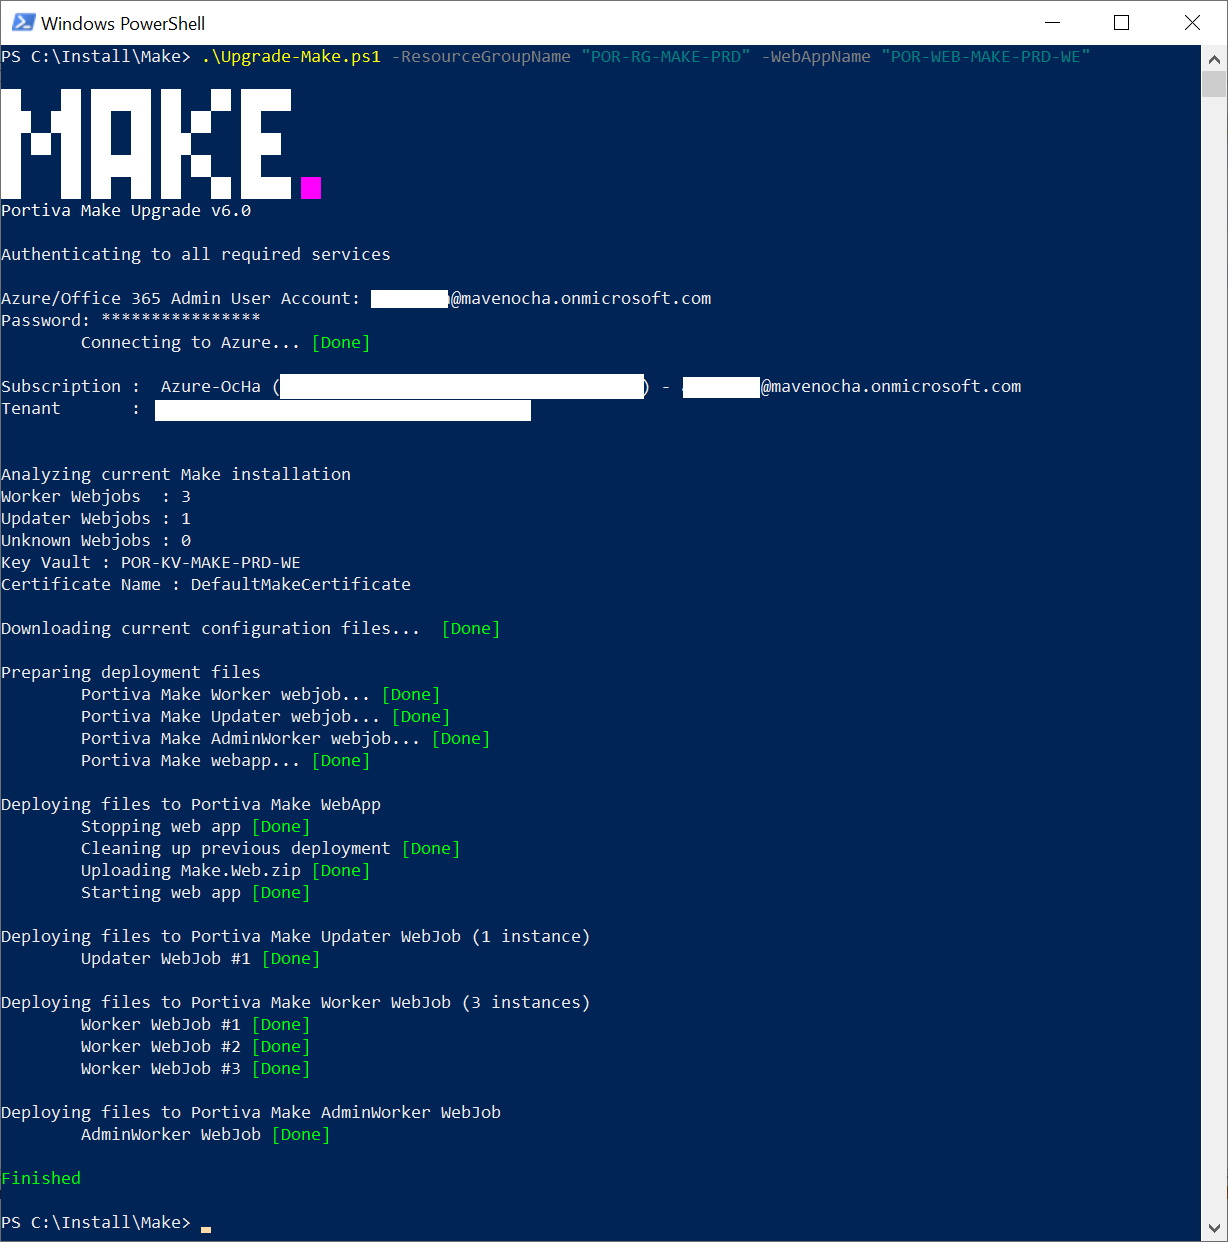Click the "POR-WEB-MAKE-PRD-WE" web app argument

pyautogui.click(x=985, y=57)
